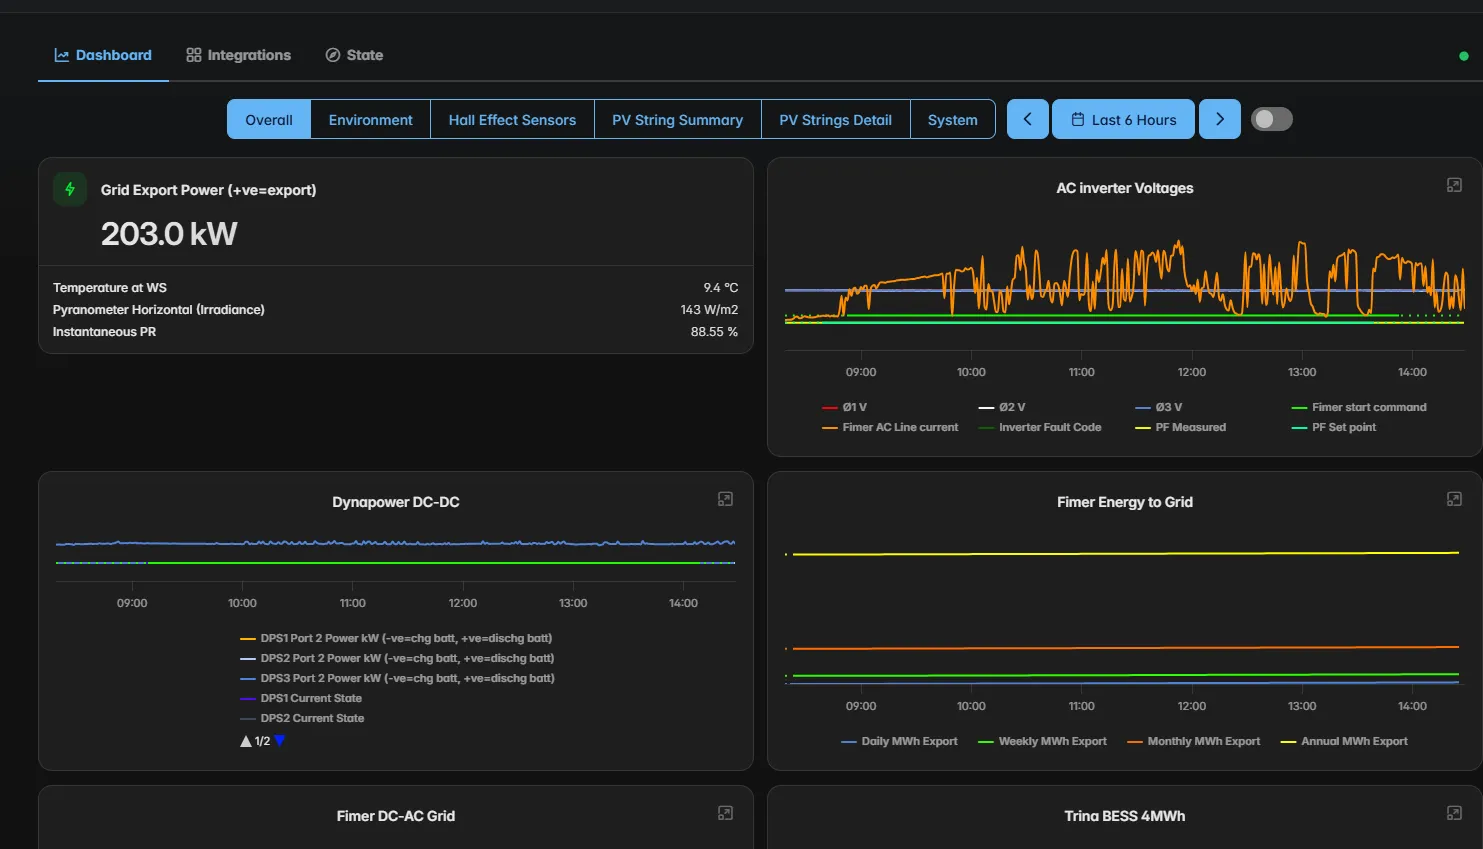Show next Dynapower legend page arrow
The image size is (1483, 849).
point(280,741)
